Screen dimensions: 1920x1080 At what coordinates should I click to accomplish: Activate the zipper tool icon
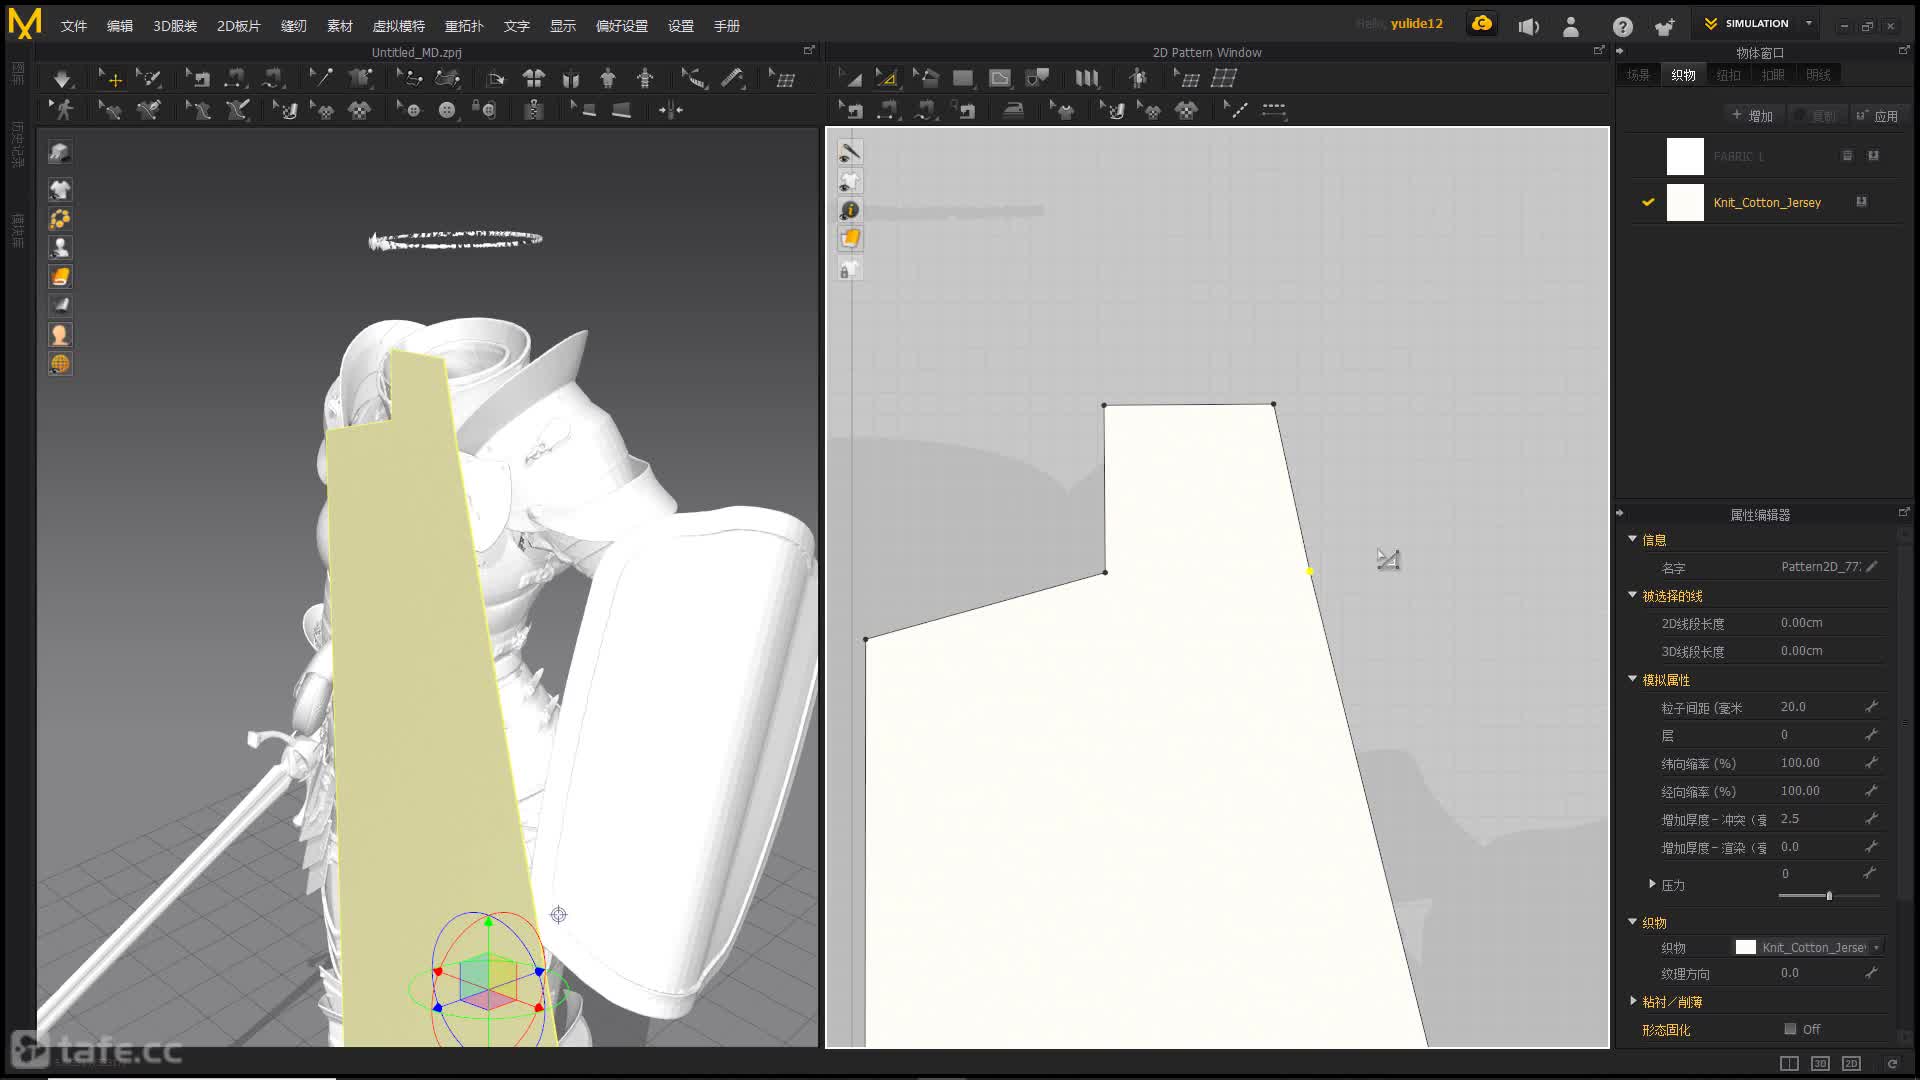point(534,110)
